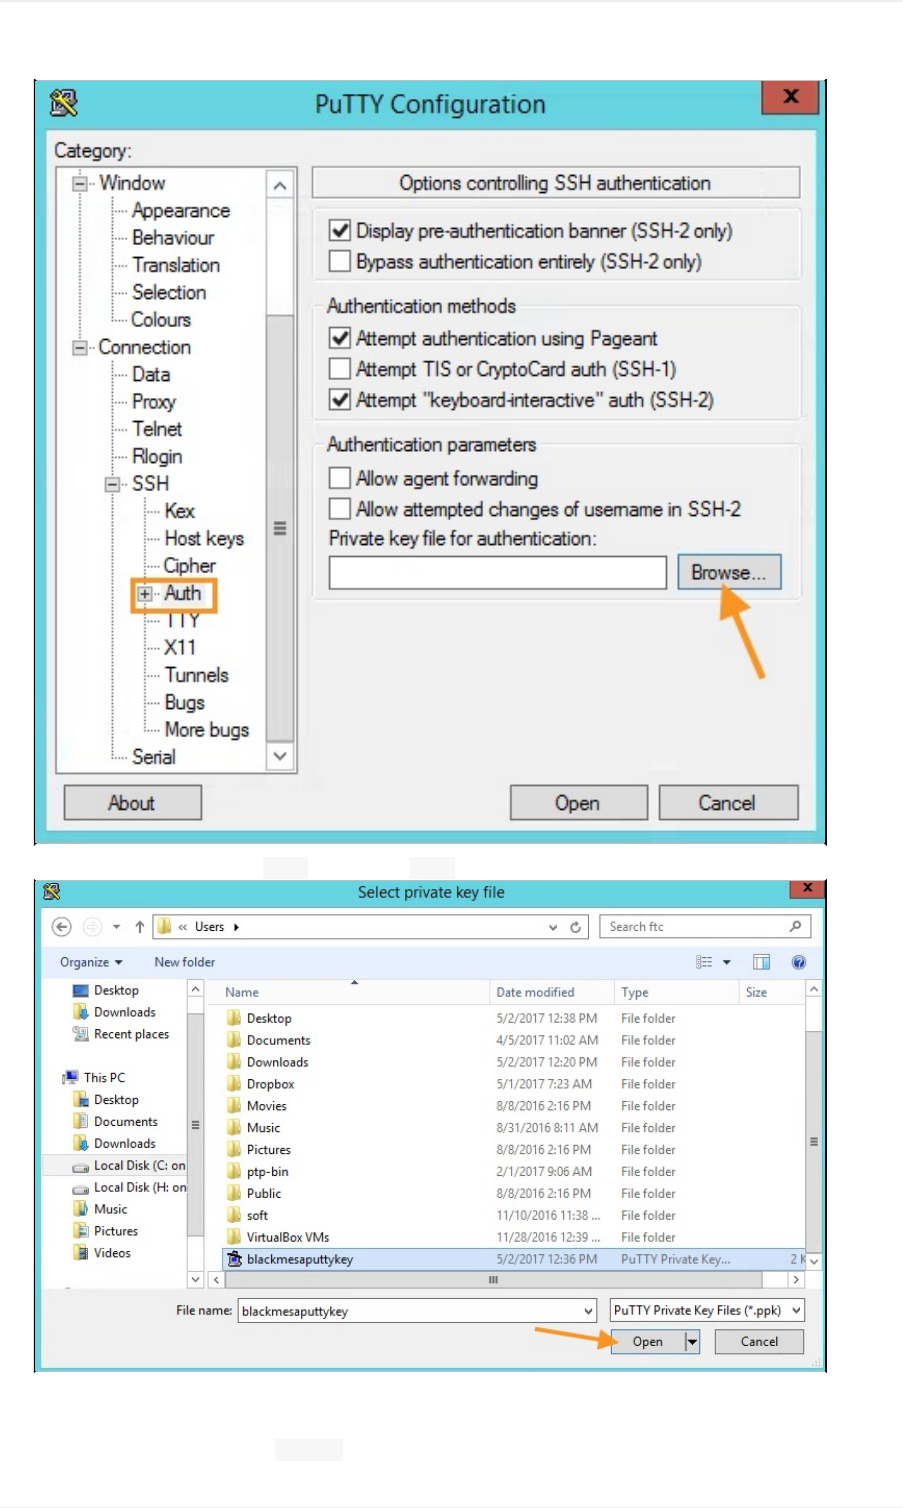Image resolution: width=903 pixels, height=1508 pixels.
Task: Sort by the Date modified column header
Action: click(535, 992)
